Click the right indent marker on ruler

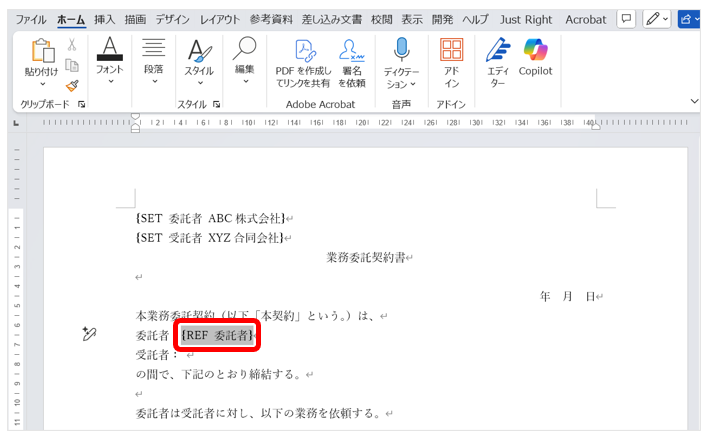point(596,125)
